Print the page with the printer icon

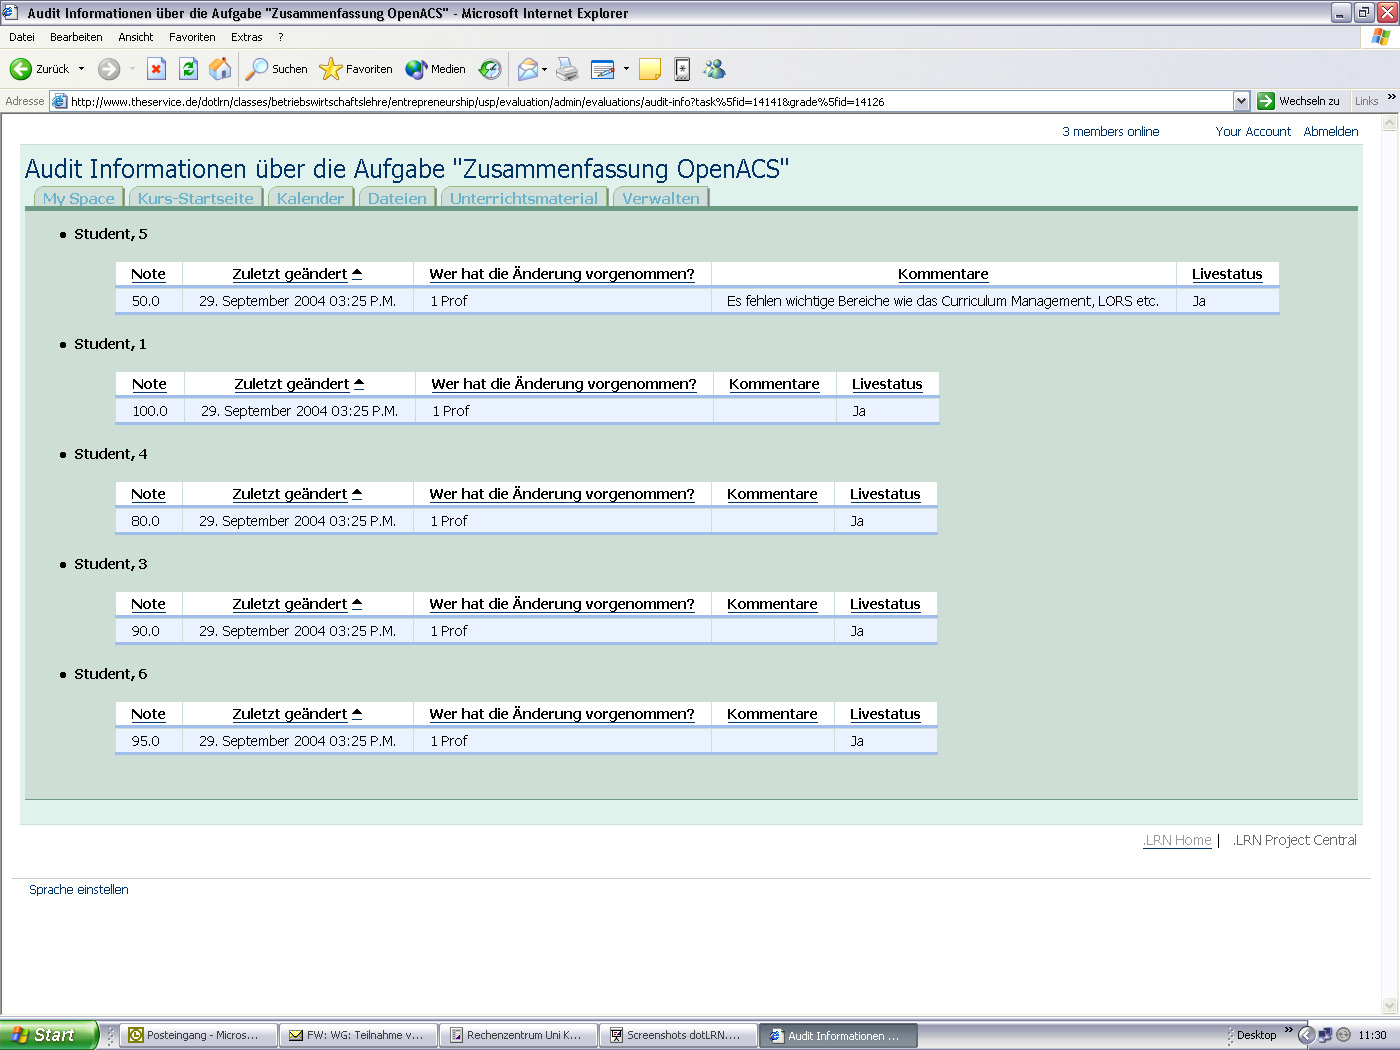click(566, 69)
